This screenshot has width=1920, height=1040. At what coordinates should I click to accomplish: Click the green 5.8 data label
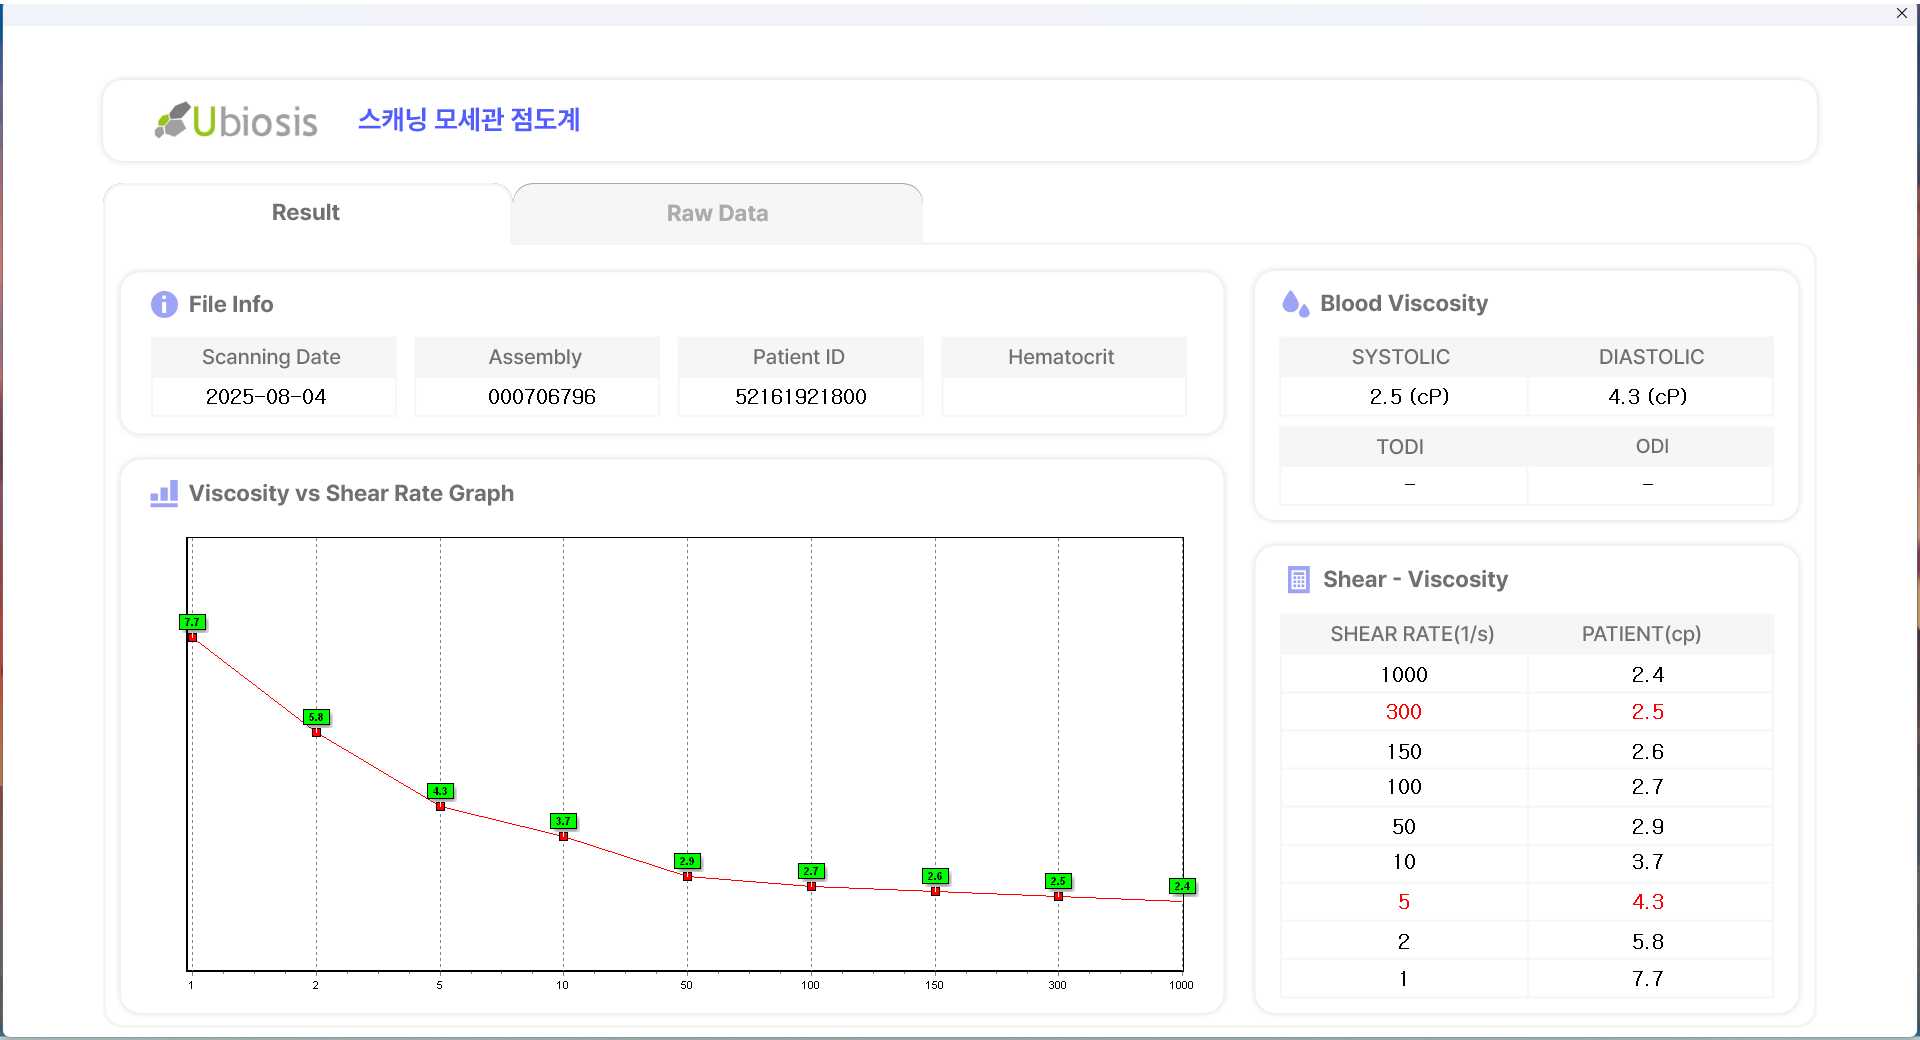[316, 717]
